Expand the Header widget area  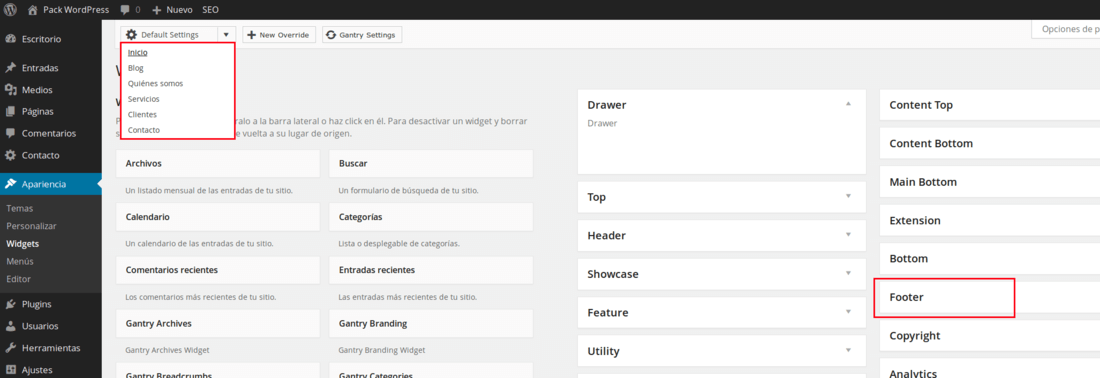click(848, 235)
